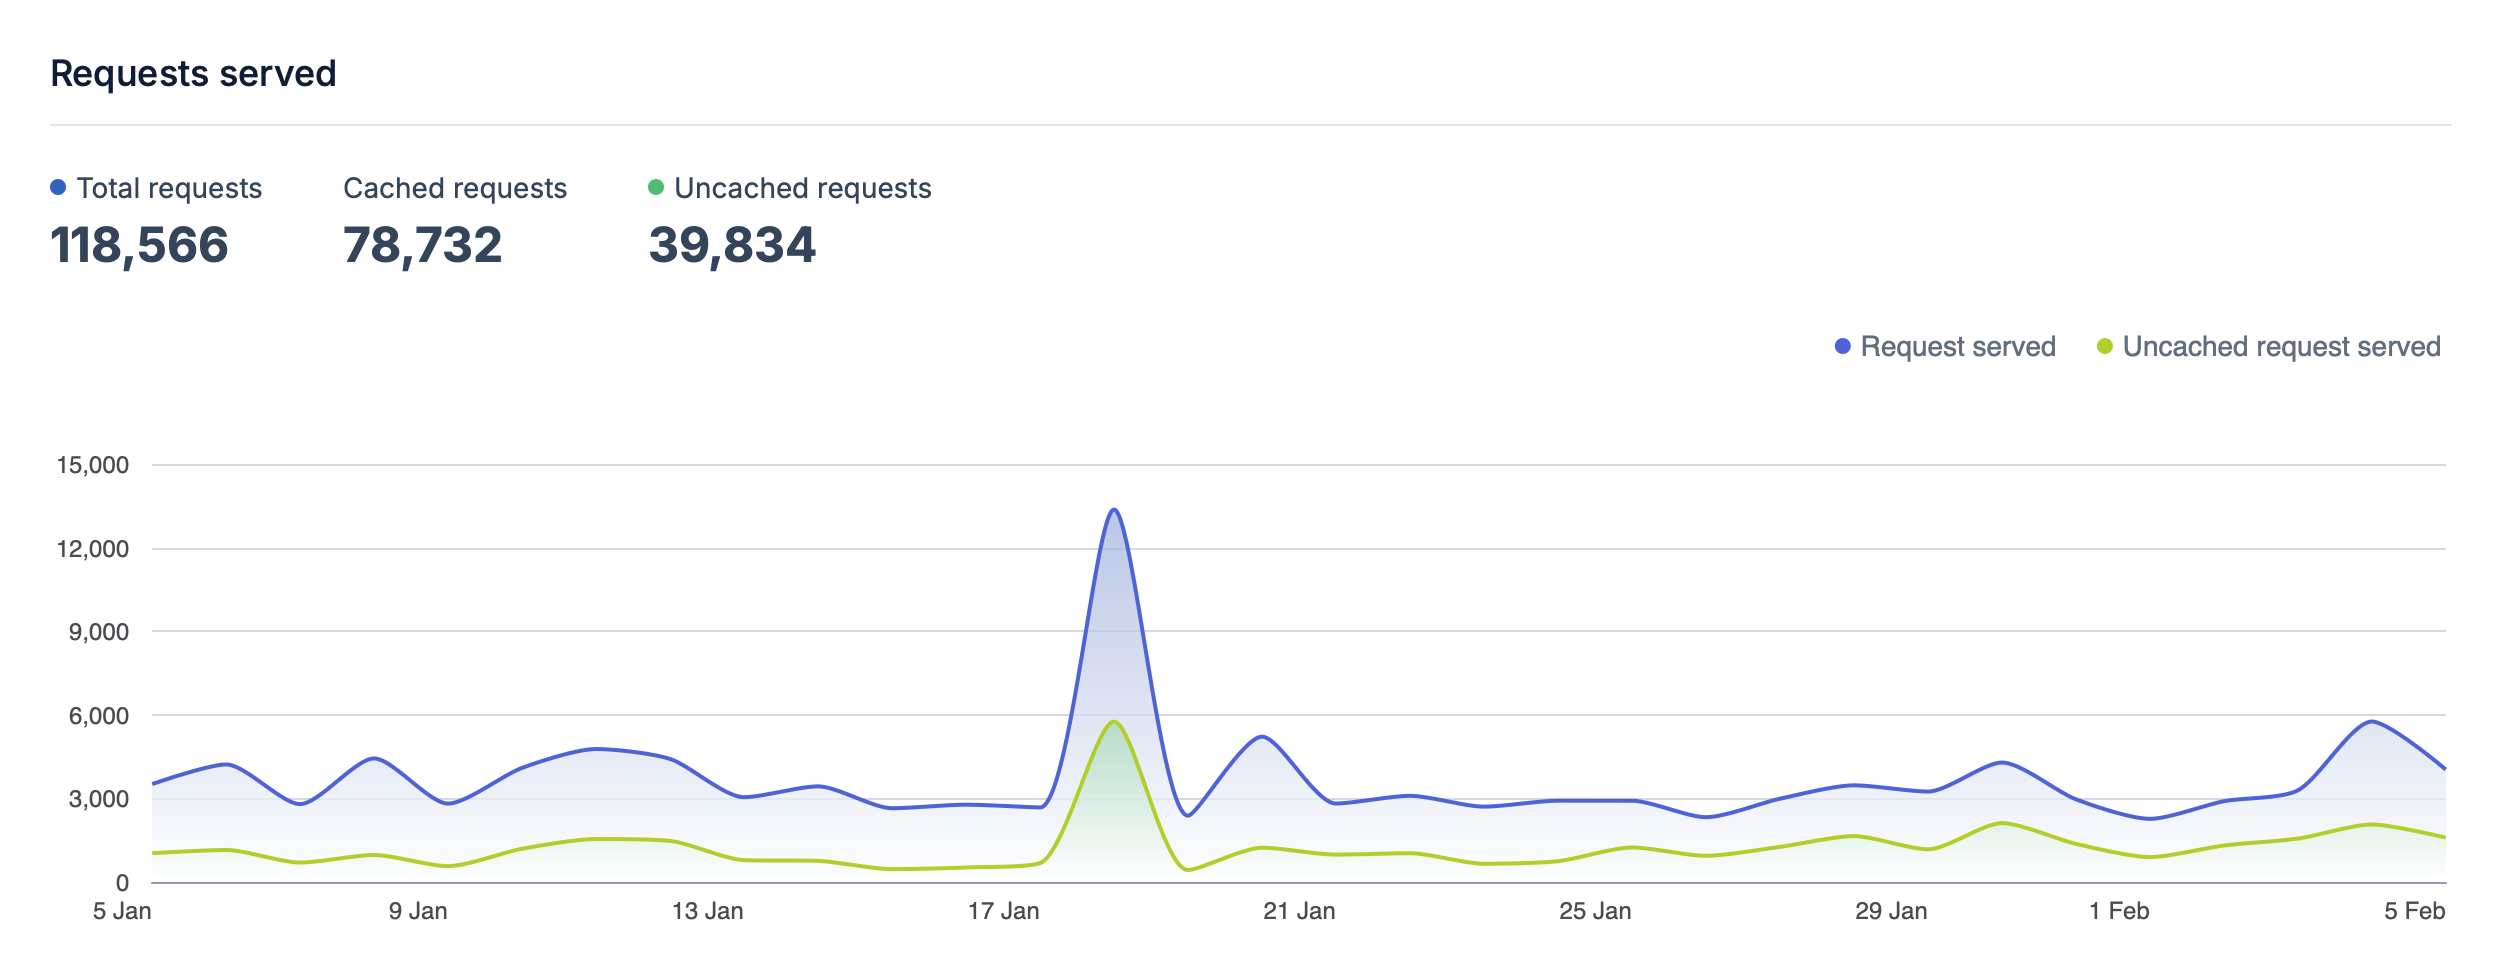
Task: Click the blue line's highest peak
Action: 1114,510
